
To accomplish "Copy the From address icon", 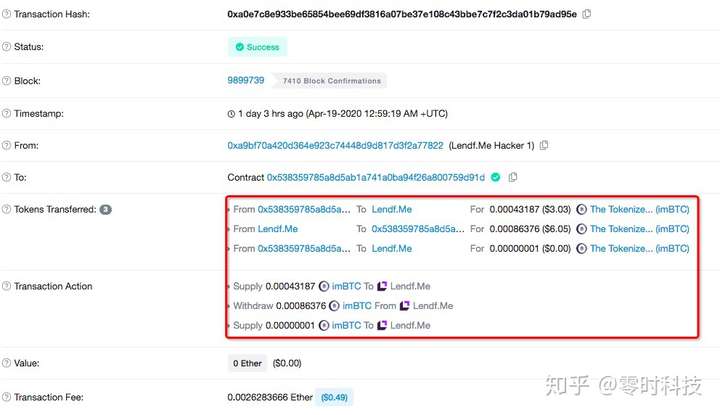I will pos(544,146).
